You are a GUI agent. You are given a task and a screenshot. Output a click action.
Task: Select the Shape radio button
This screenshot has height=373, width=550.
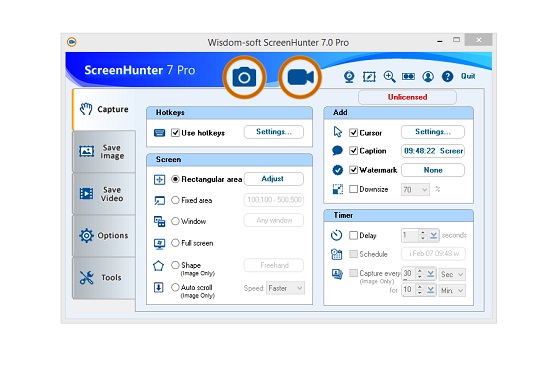175,265
